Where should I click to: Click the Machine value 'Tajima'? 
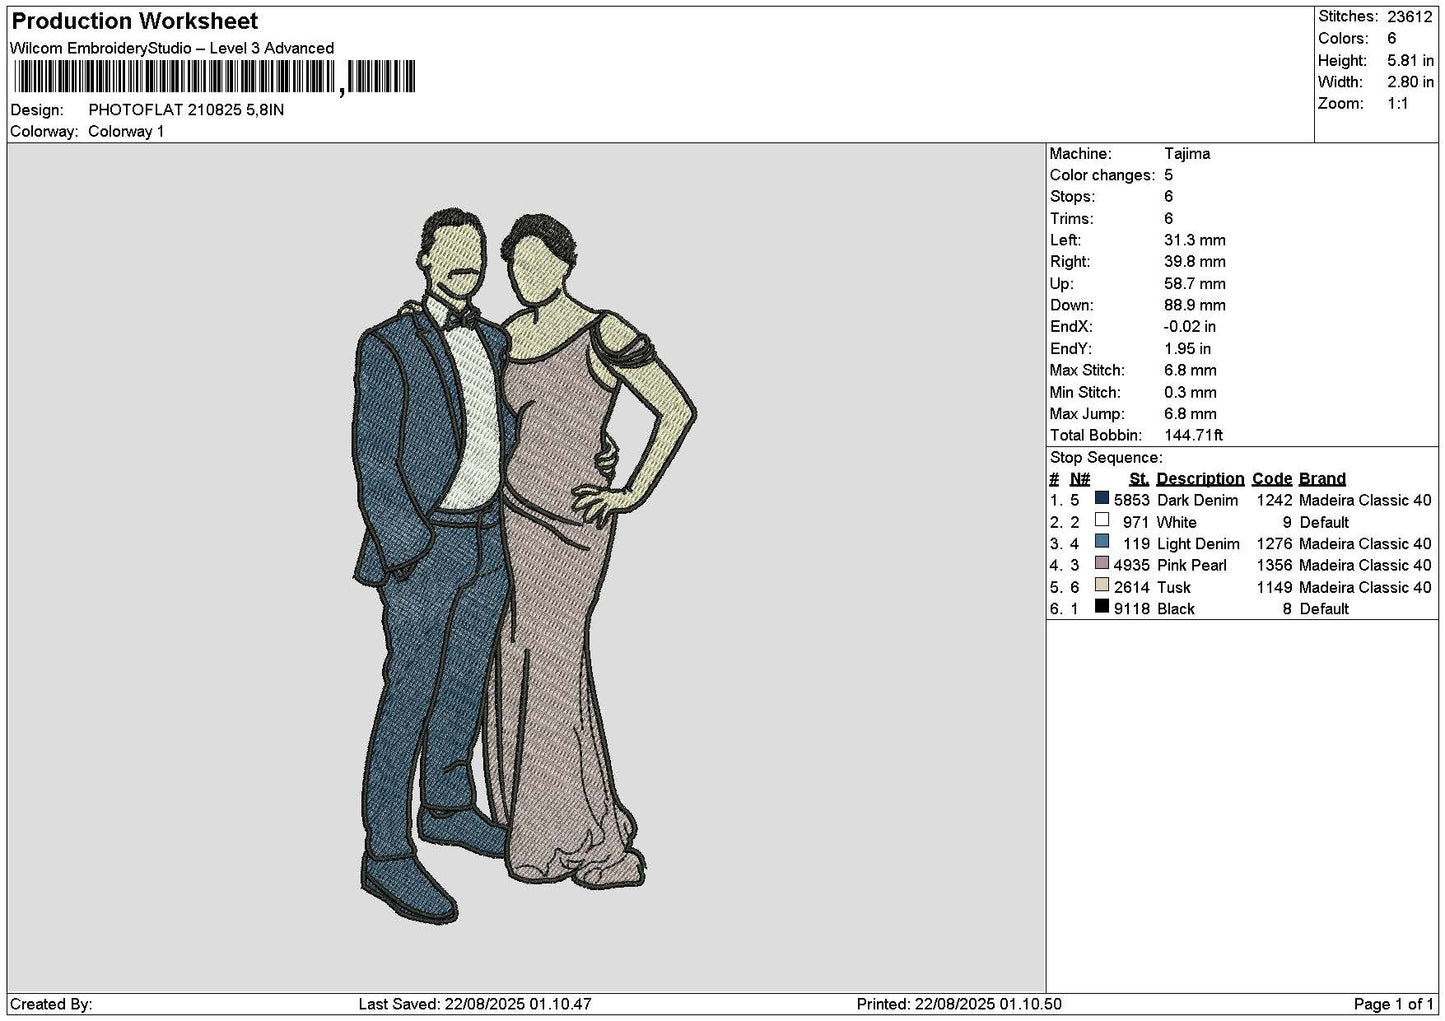(x=1187, y=154)
